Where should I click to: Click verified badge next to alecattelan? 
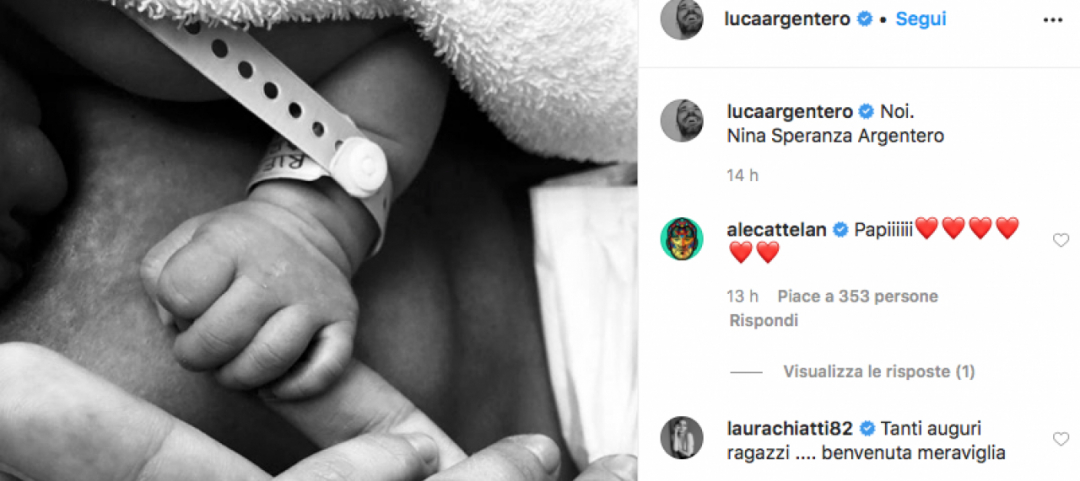840,230
